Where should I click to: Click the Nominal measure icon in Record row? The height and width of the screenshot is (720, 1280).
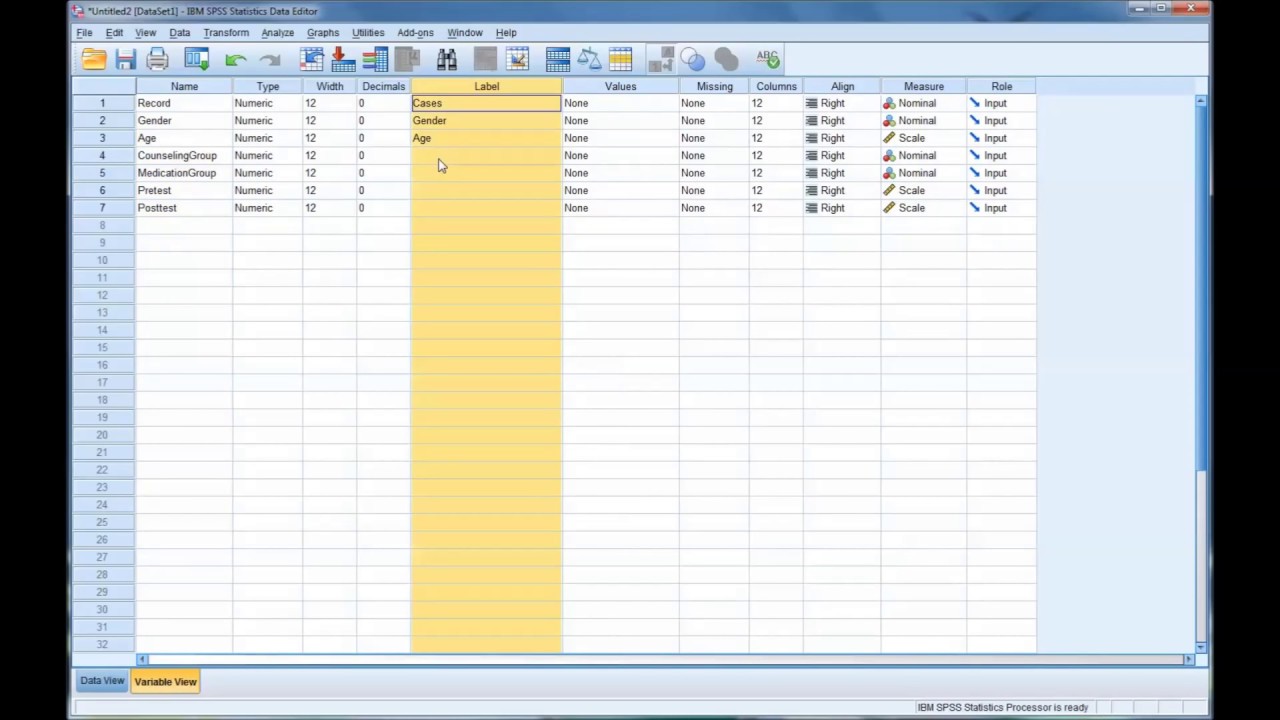pos(889,103)
